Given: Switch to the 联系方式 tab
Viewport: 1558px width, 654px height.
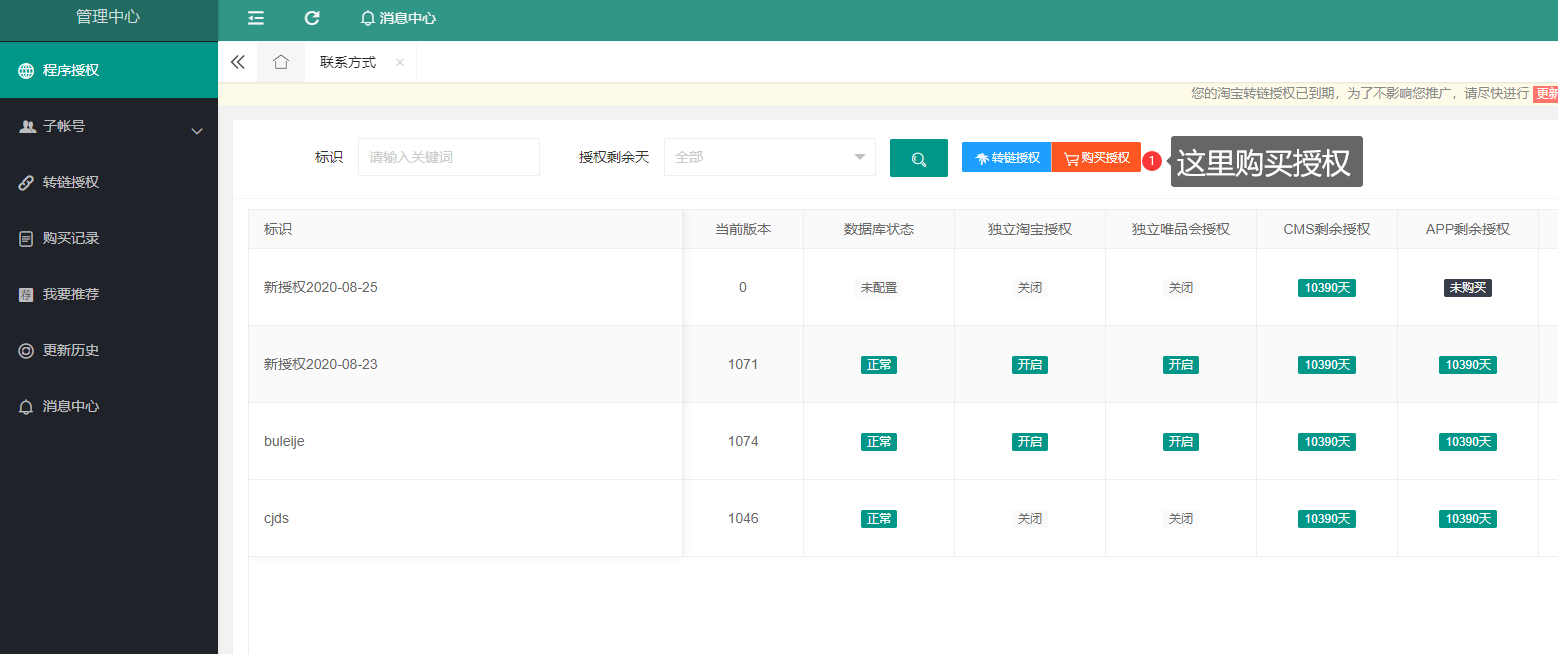Looking at the screenshot, I should click(x=348, y=62).
